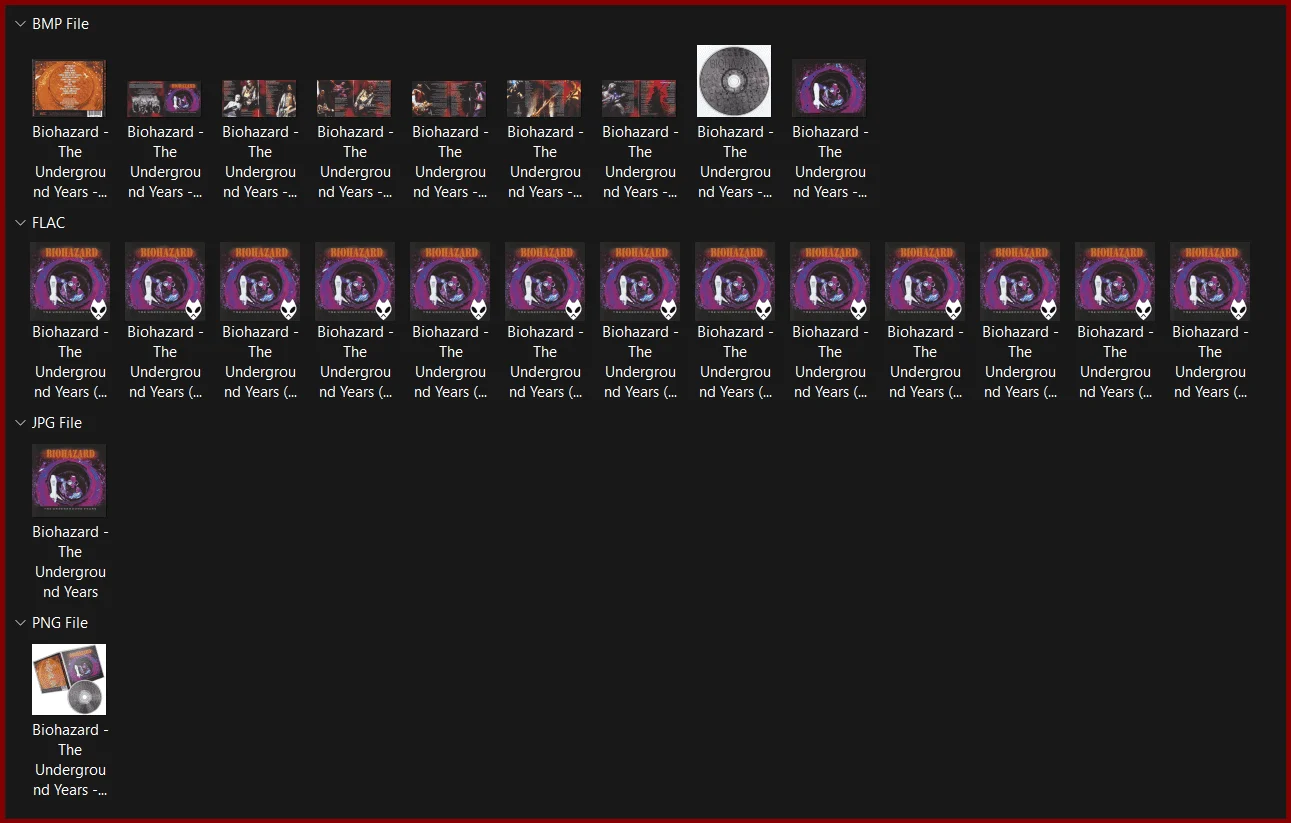Select BMP booklet spread with band group photo
The height and width of the screenshot is (823, 1291).
tap(164, 99)
